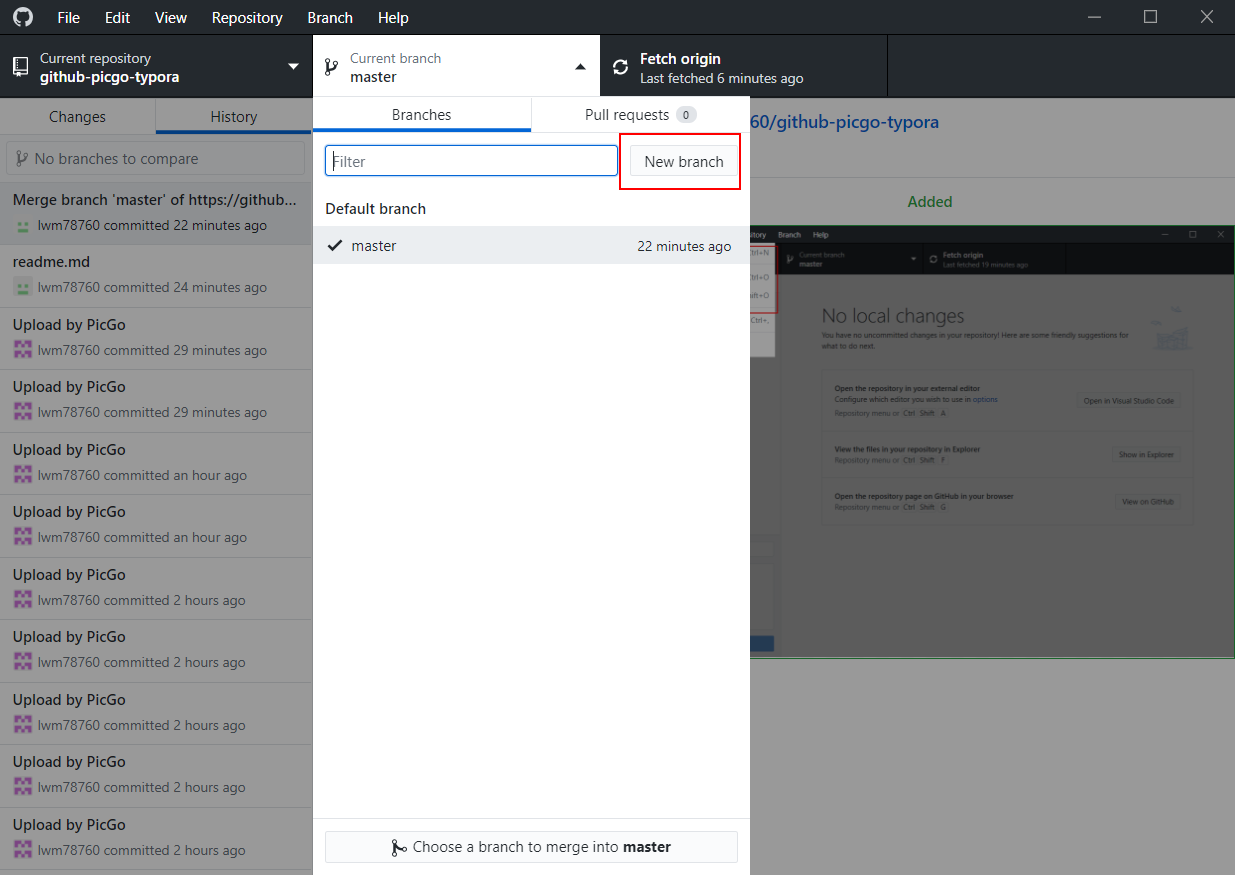Select the readme.md commit

(156, 275)
